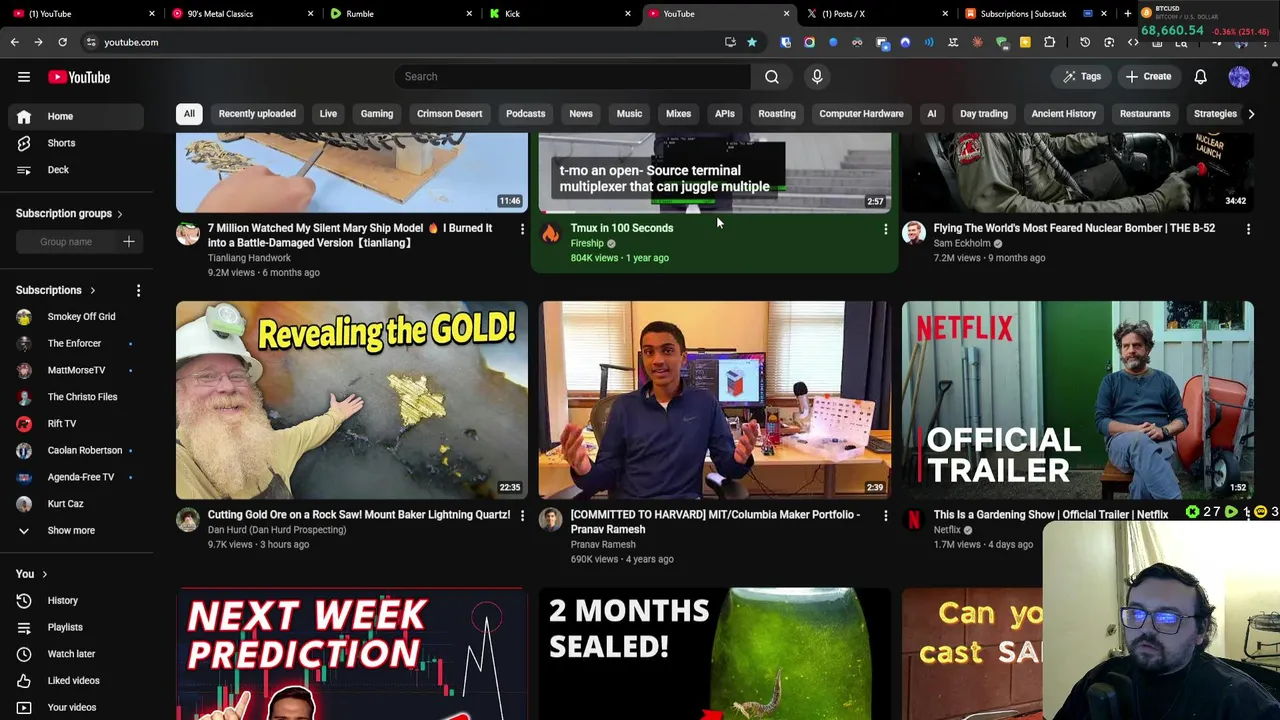This screenshot has height=720, width=1280.
Task: Click the YouTube logo
Action: click(79, 77)
